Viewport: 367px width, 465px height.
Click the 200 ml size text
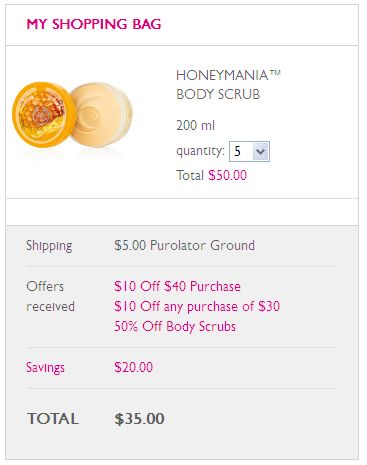pos(195,126)
